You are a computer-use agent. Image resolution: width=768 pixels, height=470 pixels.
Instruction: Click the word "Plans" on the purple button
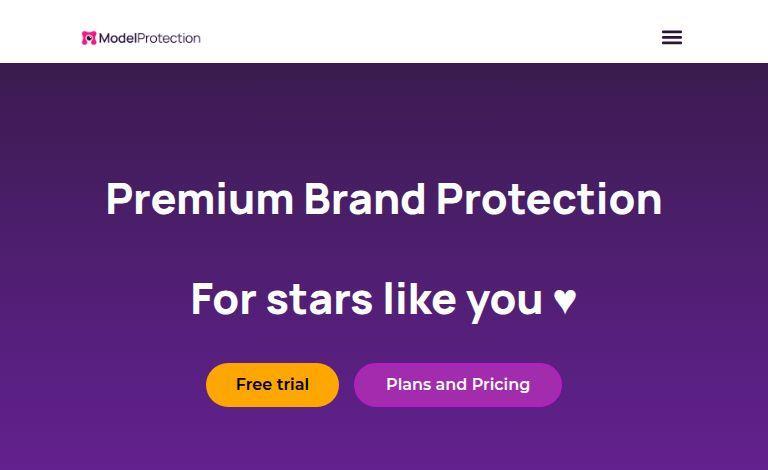[x=408, y=385]
